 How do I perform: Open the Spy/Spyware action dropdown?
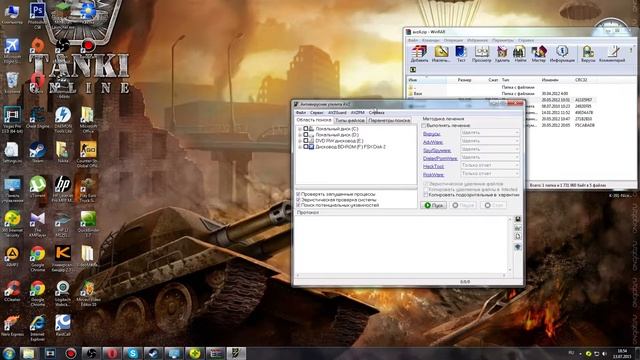tap(490, 149)
